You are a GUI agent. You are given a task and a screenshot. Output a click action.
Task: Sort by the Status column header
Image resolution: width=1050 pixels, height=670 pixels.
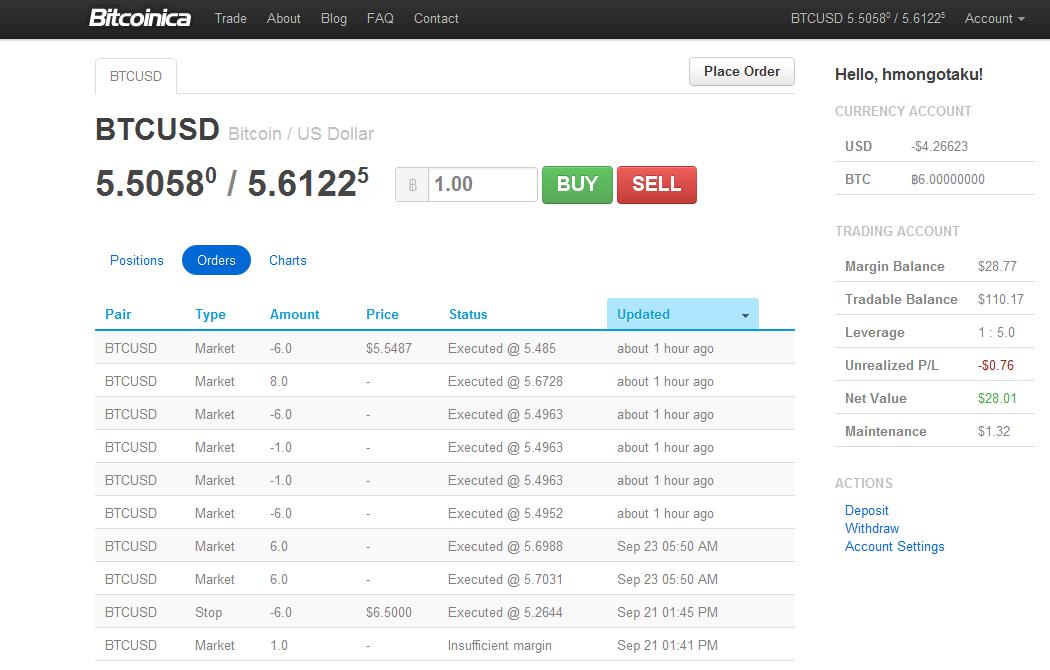468,315
